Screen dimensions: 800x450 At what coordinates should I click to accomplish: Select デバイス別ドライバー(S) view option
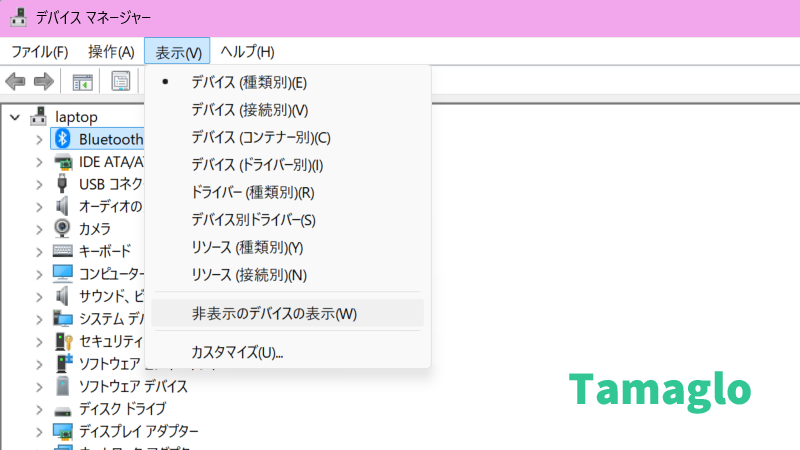(288, 220)
